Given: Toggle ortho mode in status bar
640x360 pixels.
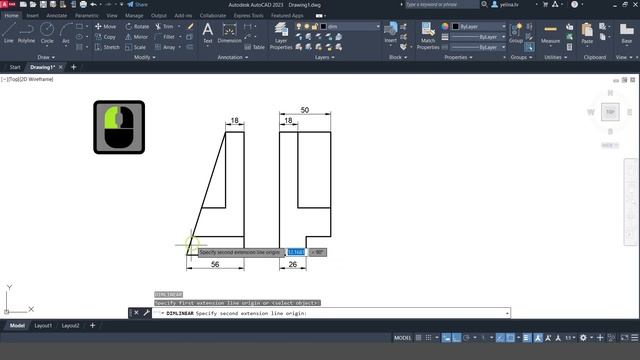Looking at the screenshot, I should (x=456, y=338).
